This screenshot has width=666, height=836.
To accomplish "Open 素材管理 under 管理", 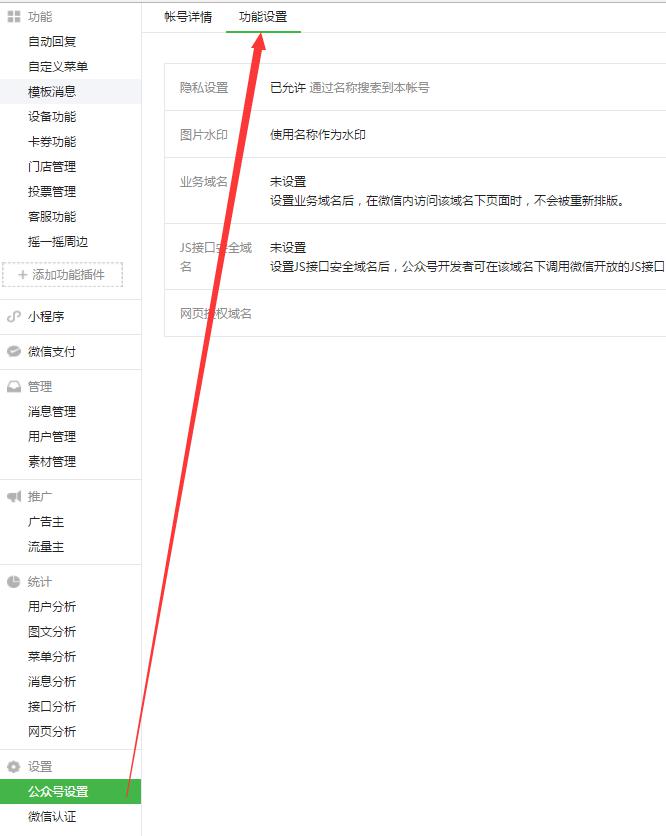I will coord(52,462).
